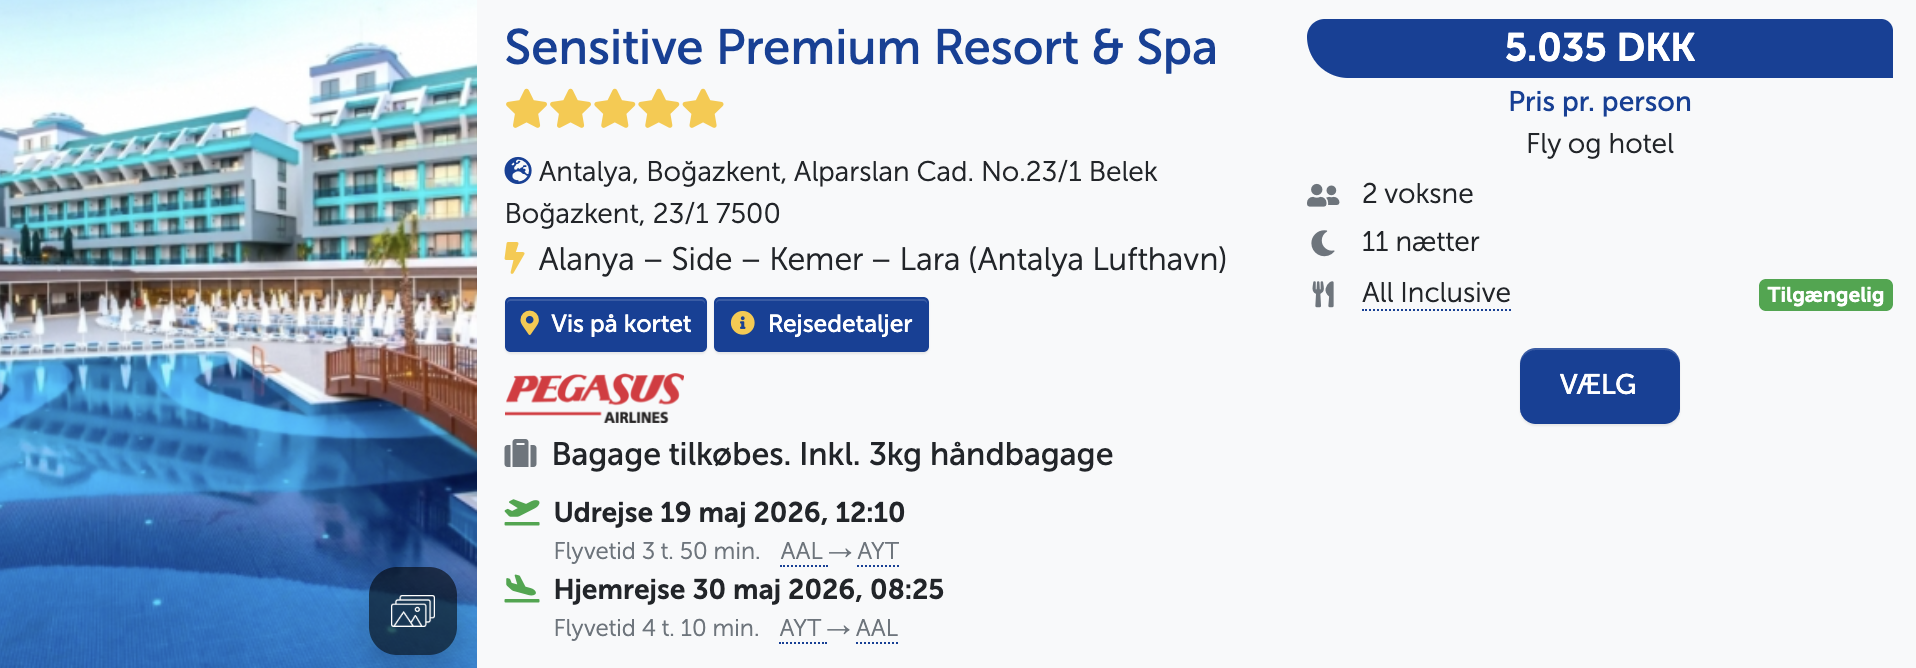Image resolution: width=1916 pixels, height=668 pixels.
Task: Click the lightning bolt transfer icon
Action: (x=514, y=258)
